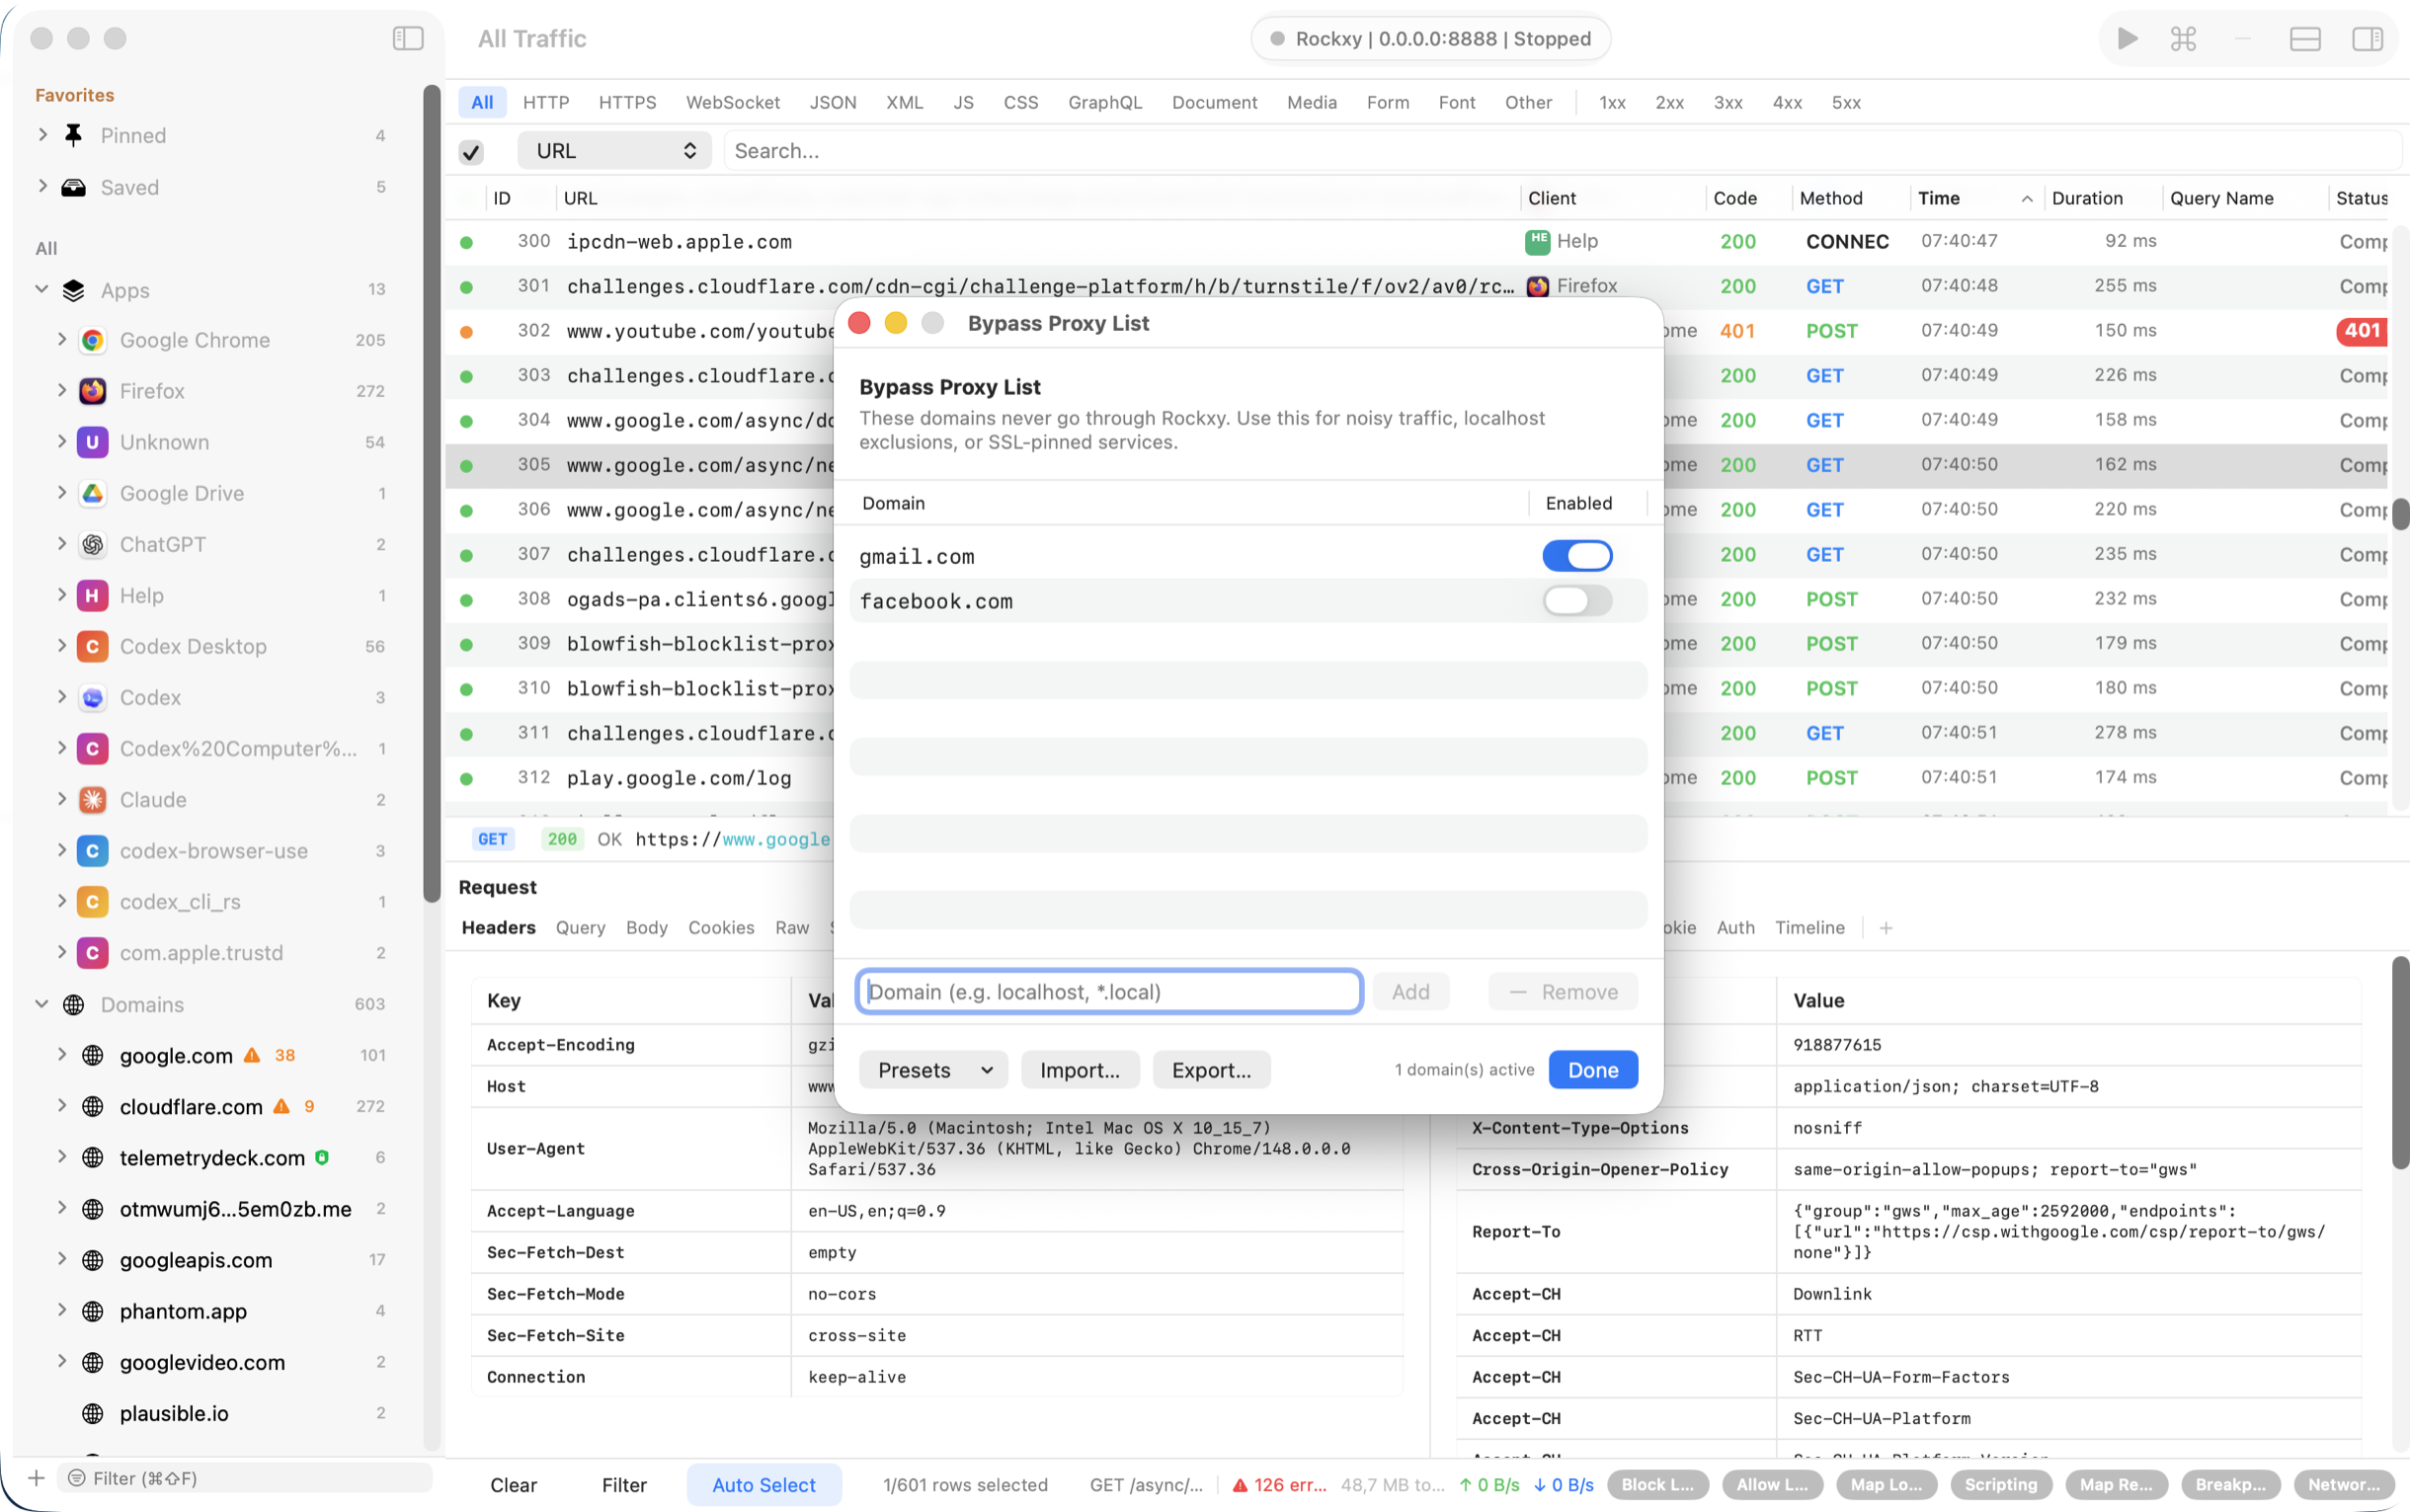Open the response Timeline tab
Screen dimensions: 2410x1512
[1809, 928]
